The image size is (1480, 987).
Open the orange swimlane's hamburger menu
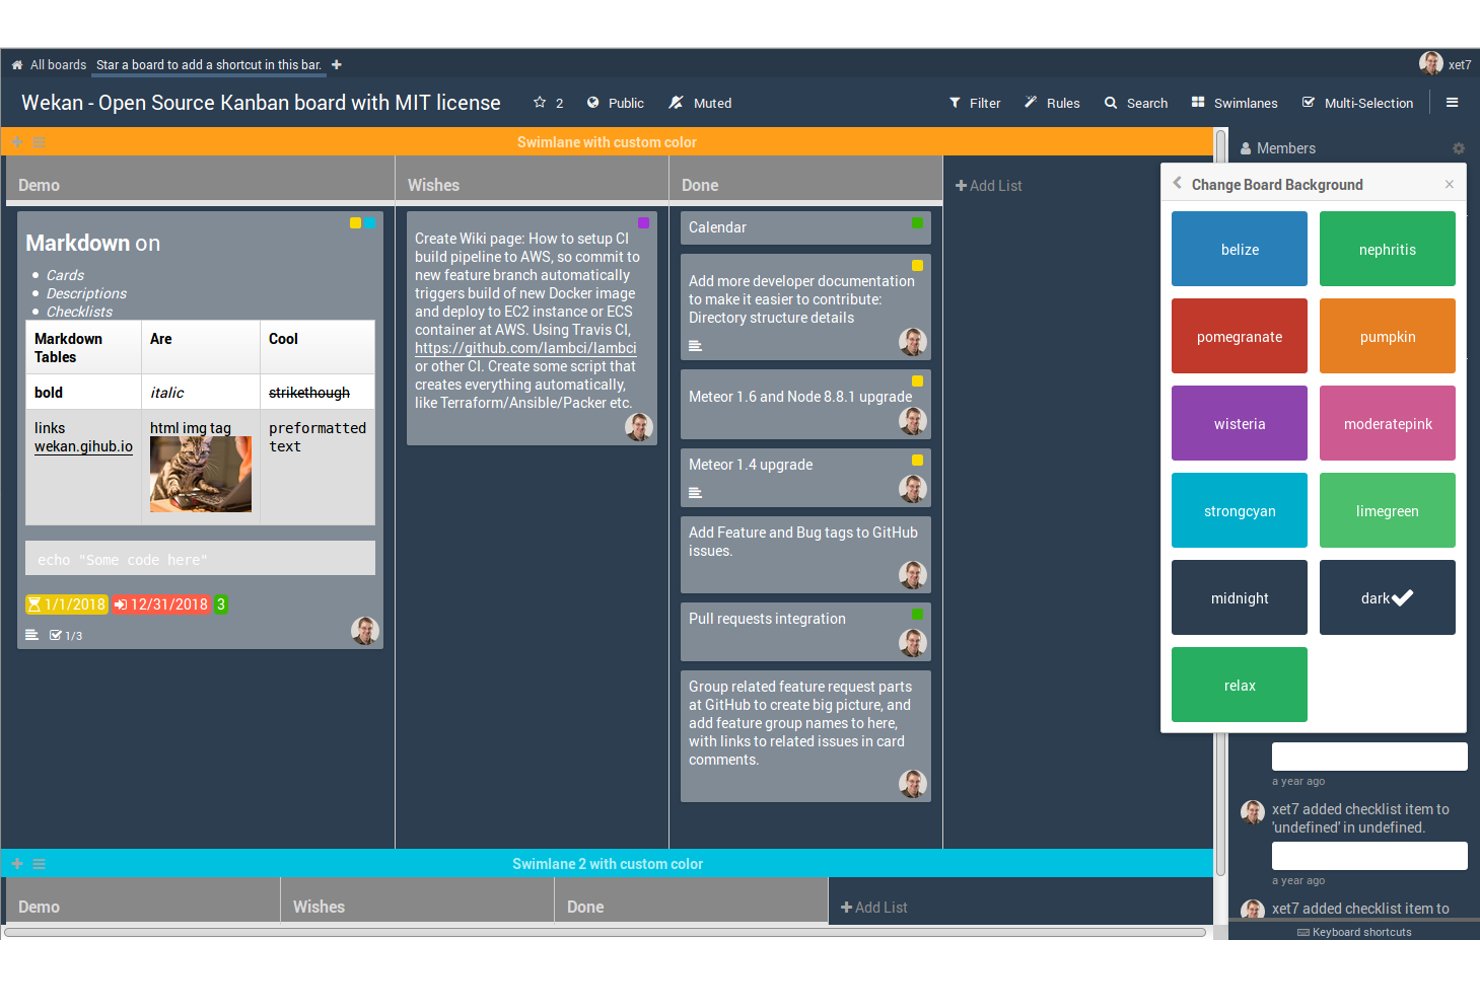tap(39, 142)
